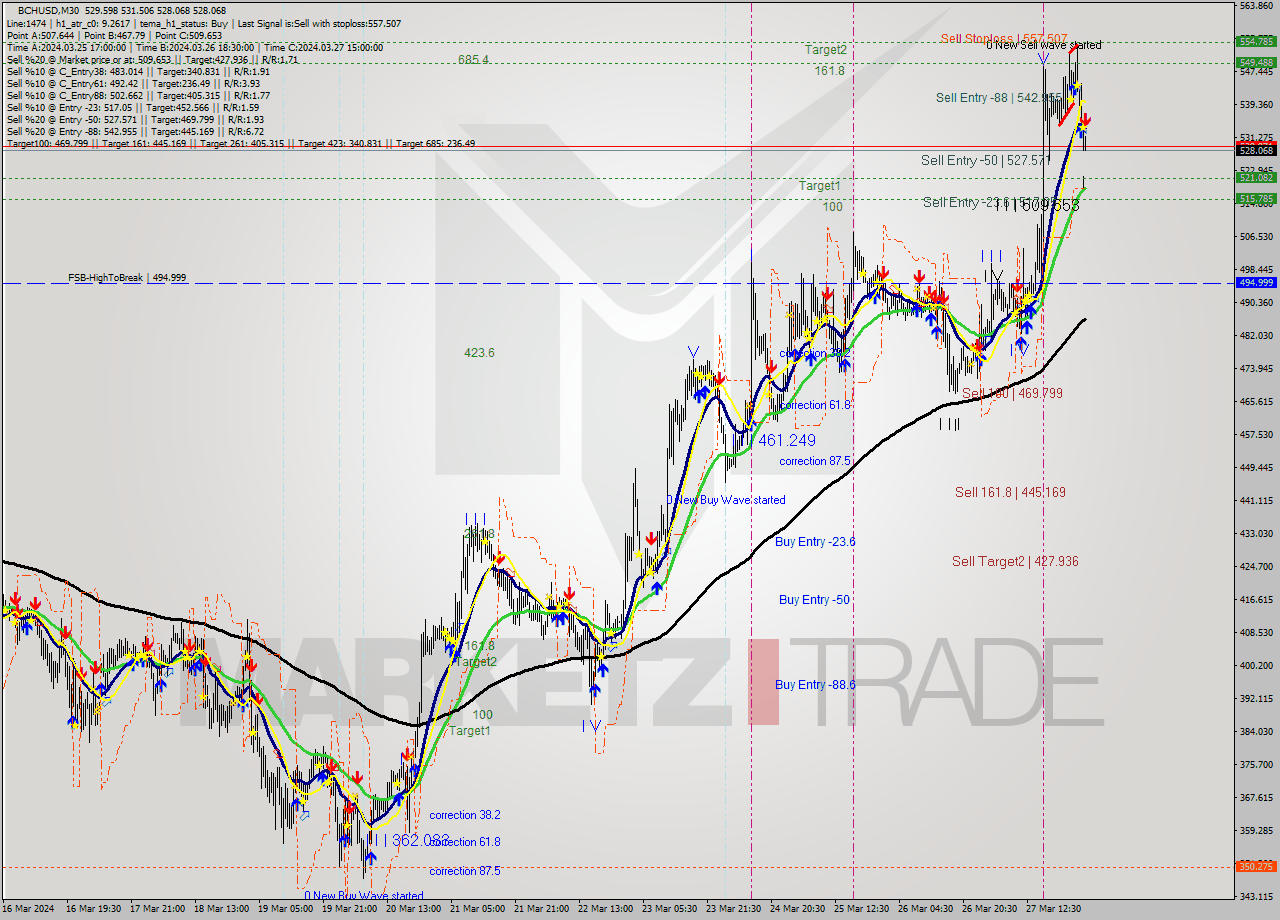Click the Sell Entry -88 | 542.955 label

point(998,98)
